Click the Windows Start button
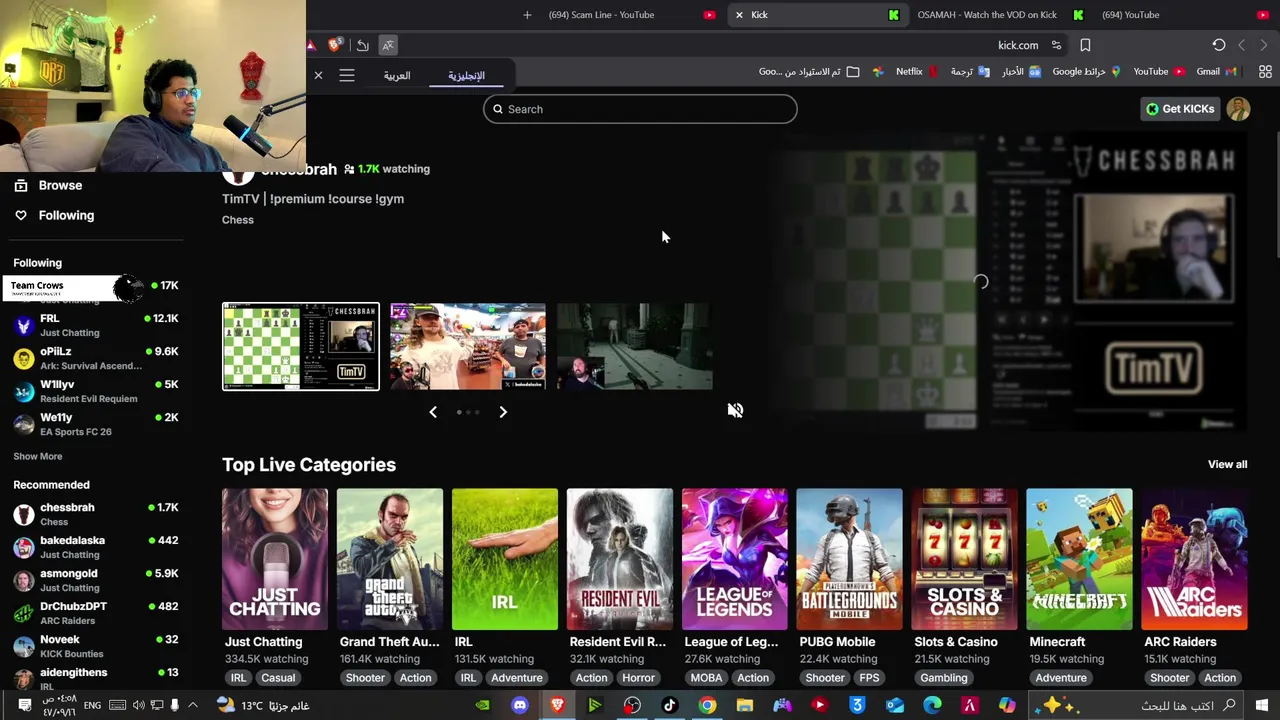This screenshot has height=720, width=1280. (x=1262, y=705)
